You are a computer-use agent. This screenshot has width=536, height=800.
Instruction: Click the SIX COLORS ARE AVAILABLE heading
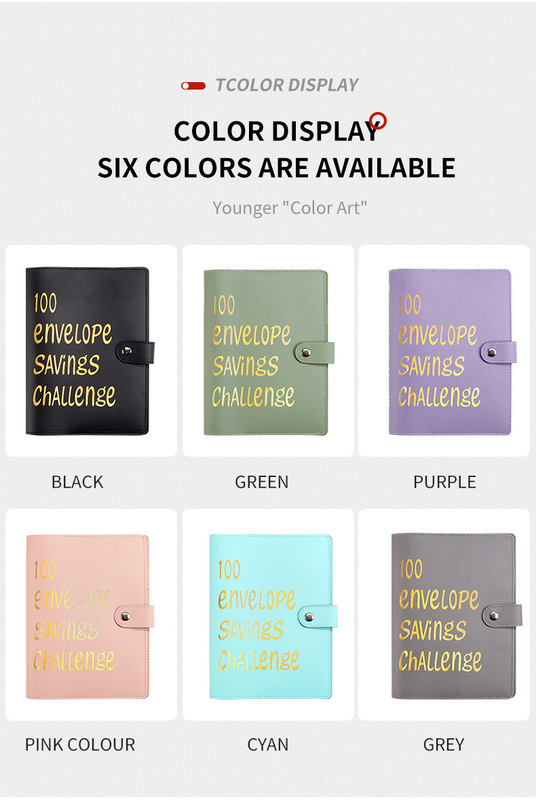pyautogui.click(x=276, y=168)
